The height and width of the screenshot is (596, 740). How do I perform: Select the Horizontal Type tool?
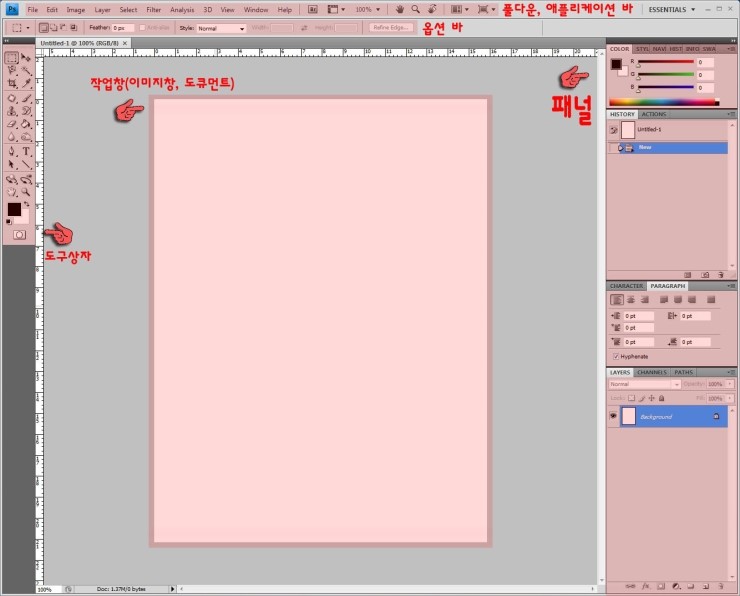26,151
